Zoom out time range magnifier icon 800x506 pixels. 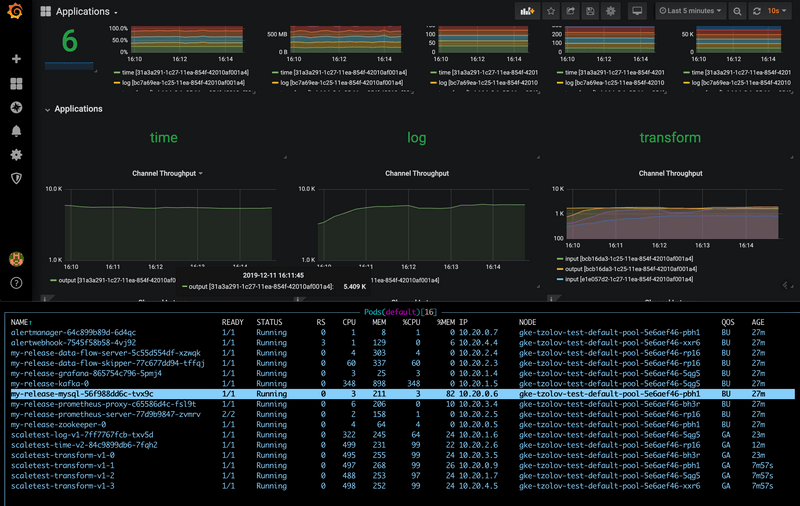point(737,11)
